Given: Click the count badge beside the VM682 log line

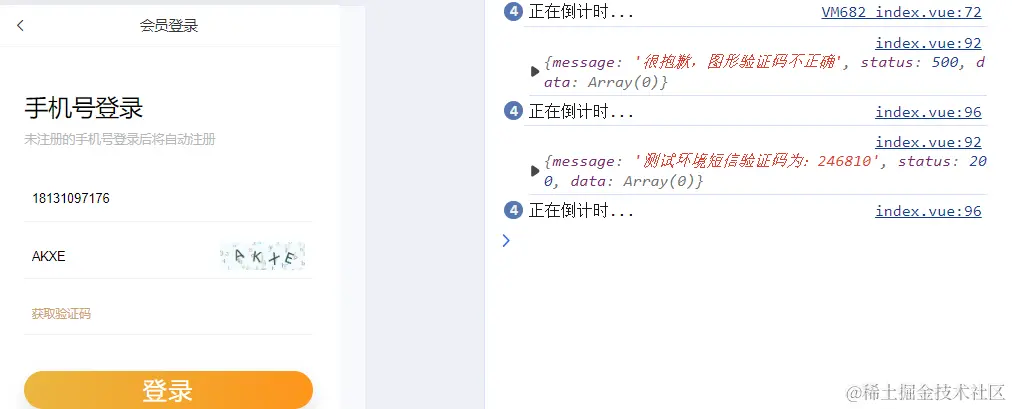Looking at the screenshot, I should pyautogui.click(x=512, y=12).
